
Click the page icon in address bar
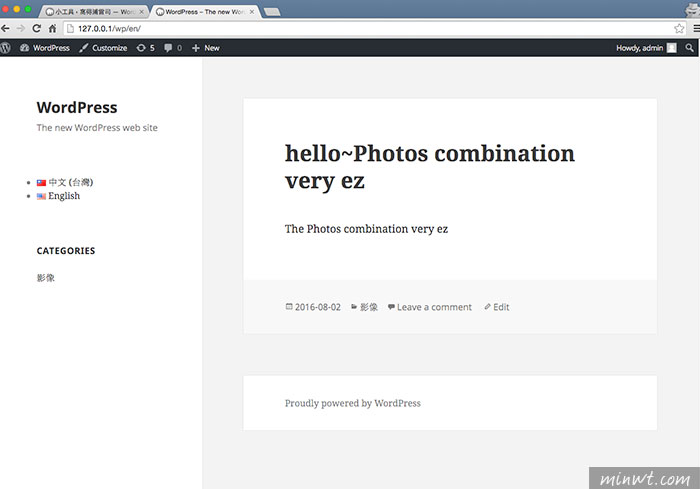(x=70, y=29)
